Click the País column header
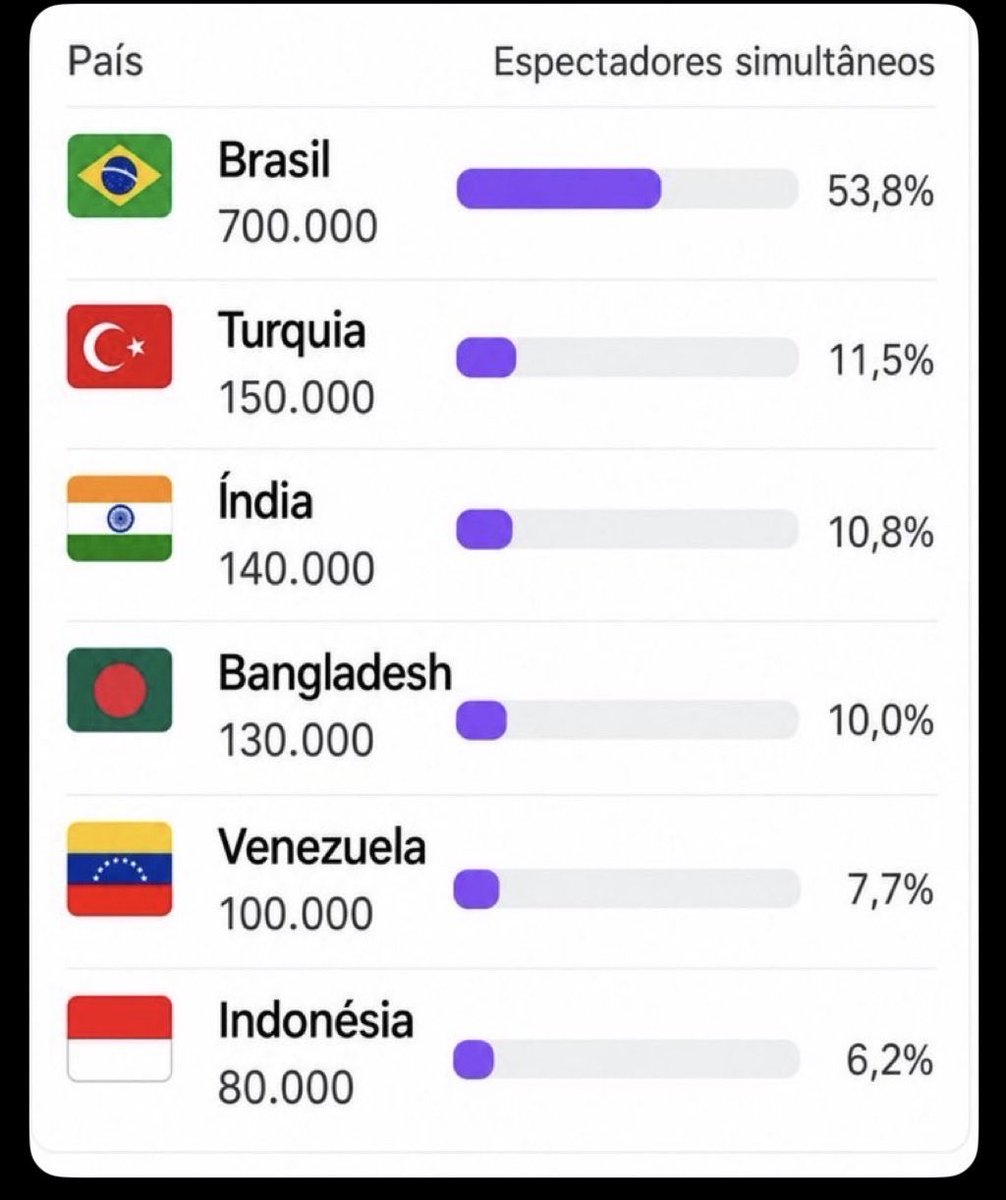The width and height of the screenshot is (1006, 1200). coord(105,62)
